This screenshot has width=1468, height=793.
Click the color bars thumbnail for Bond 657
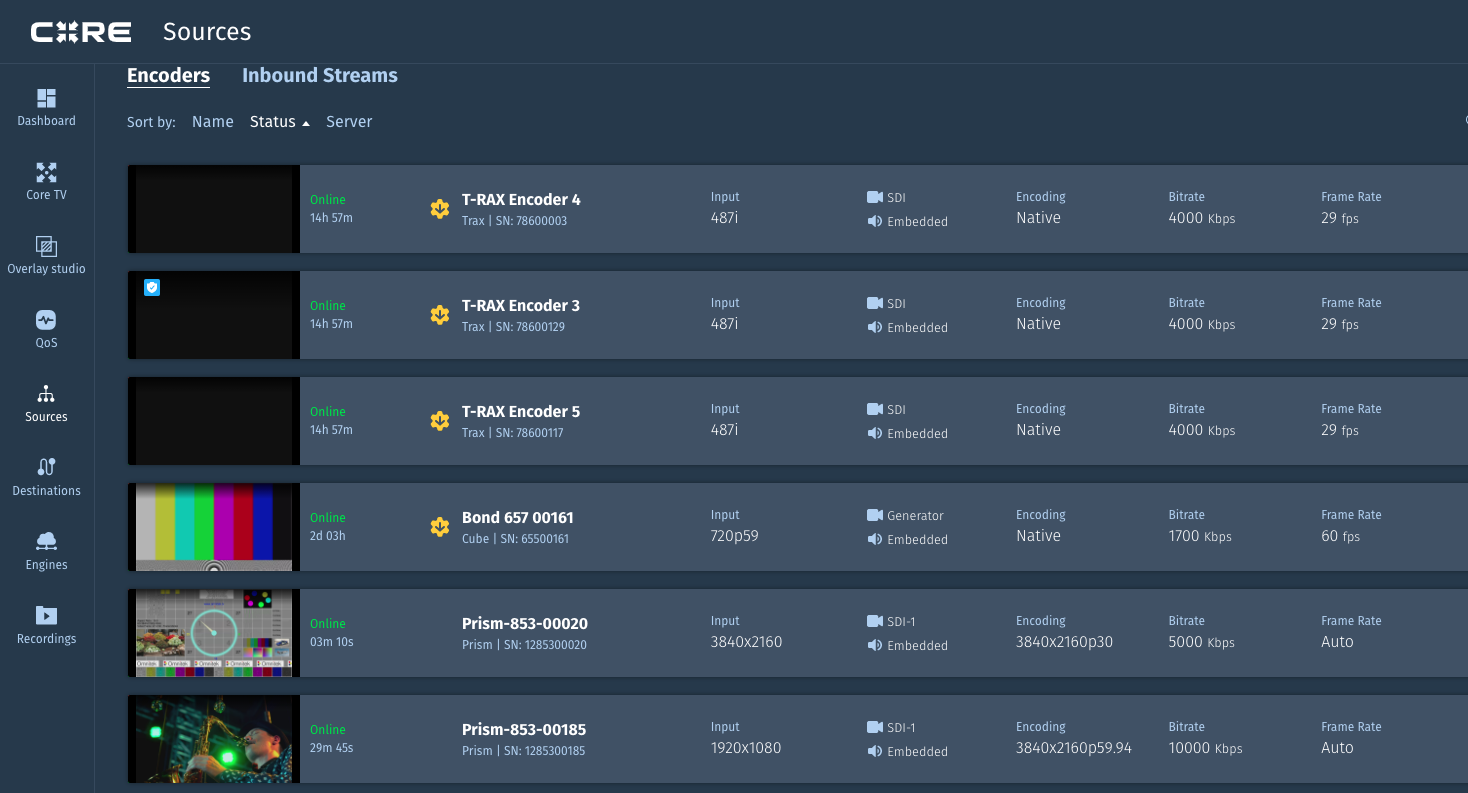214,527
